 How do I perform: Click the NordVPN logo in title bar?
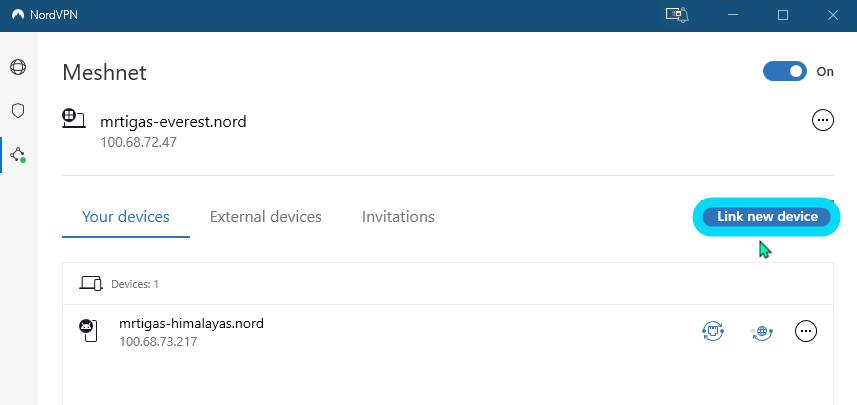[x=18, y=15]
